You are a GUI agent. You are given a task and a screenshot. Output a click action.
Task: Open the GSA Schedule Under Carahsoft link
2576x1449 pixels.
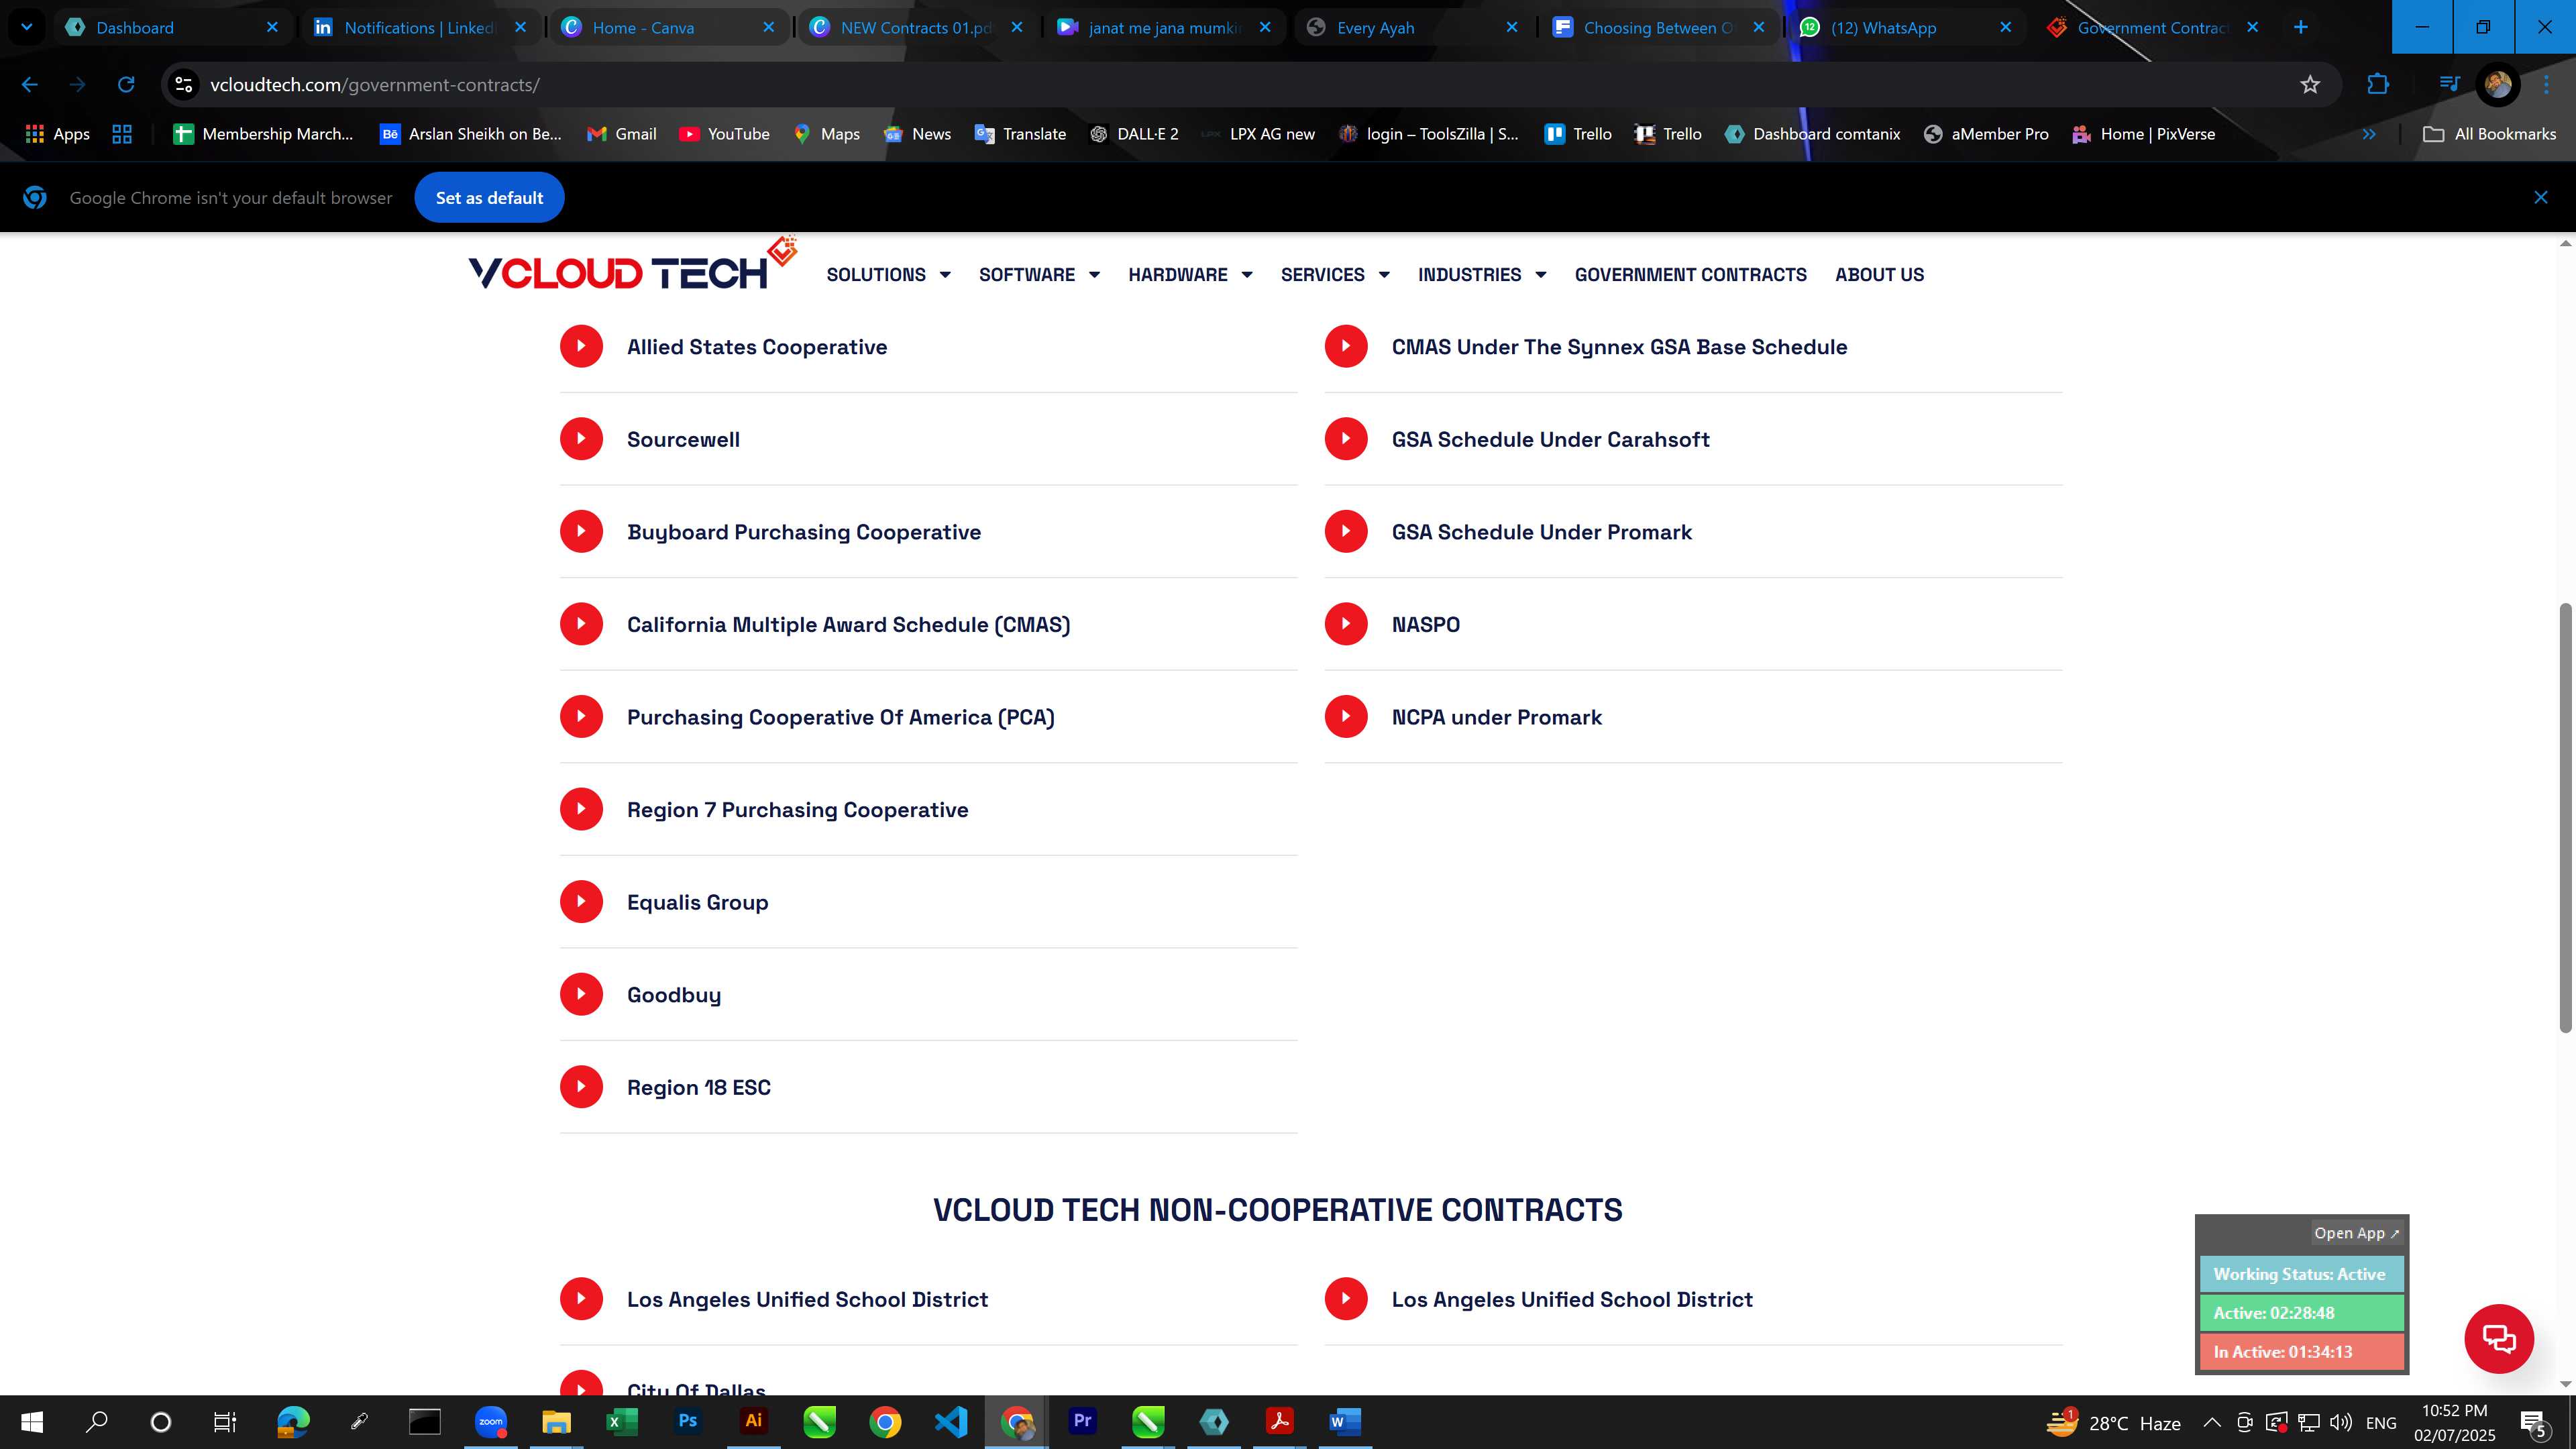pos(1550,439)
